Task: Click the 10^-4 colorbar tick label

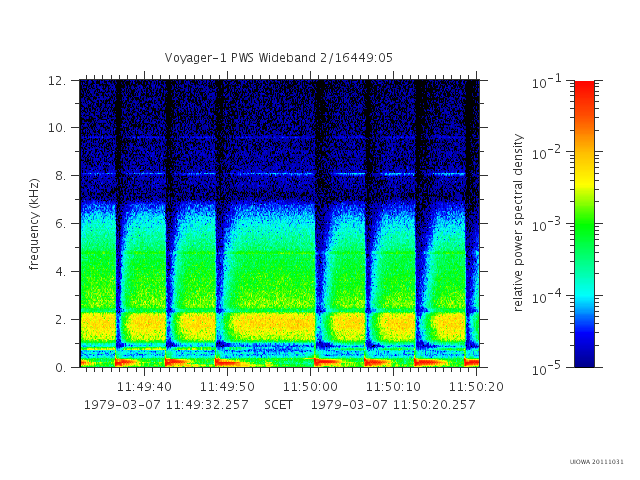Action: click(x=548, y=297)
